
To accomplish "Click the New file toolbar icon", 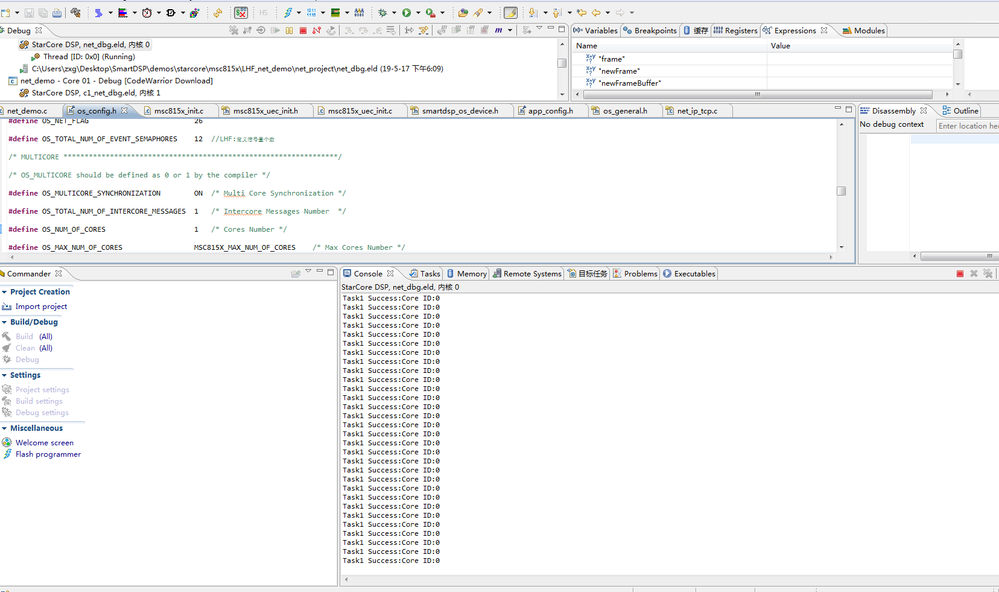I will [6, 13].
